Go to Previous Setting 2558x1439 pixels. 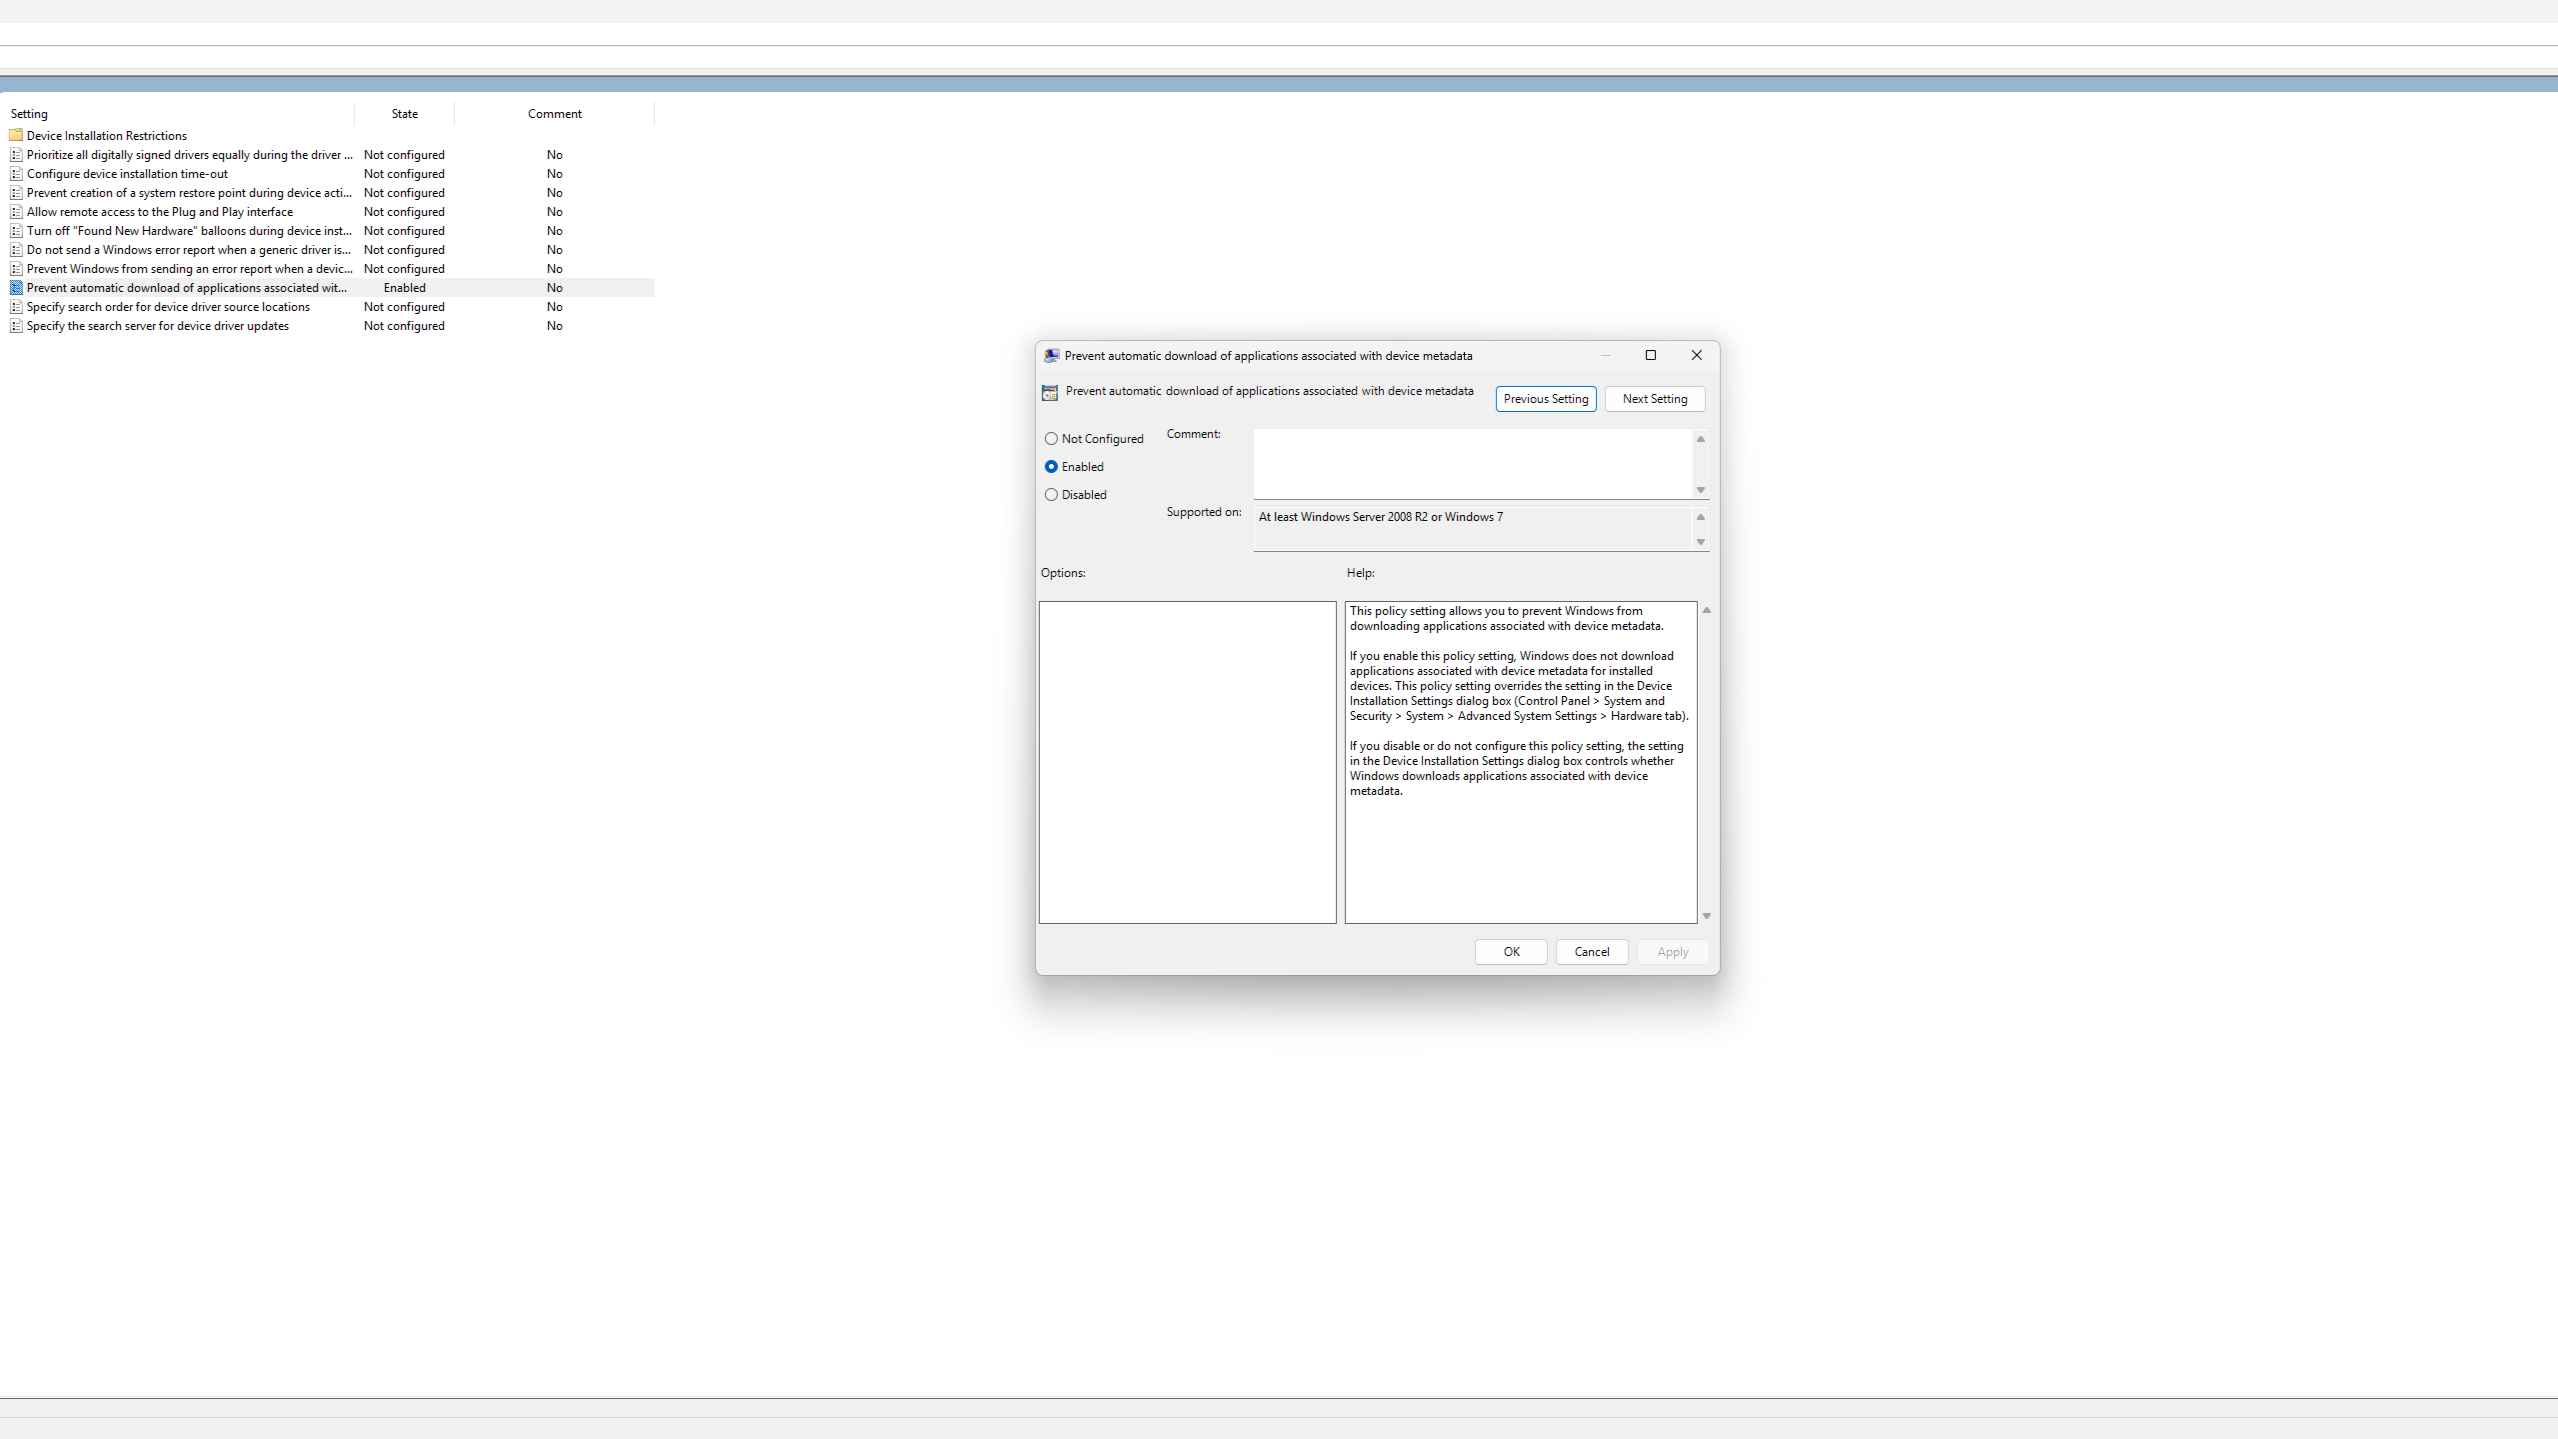click(x=1546, y=399)
